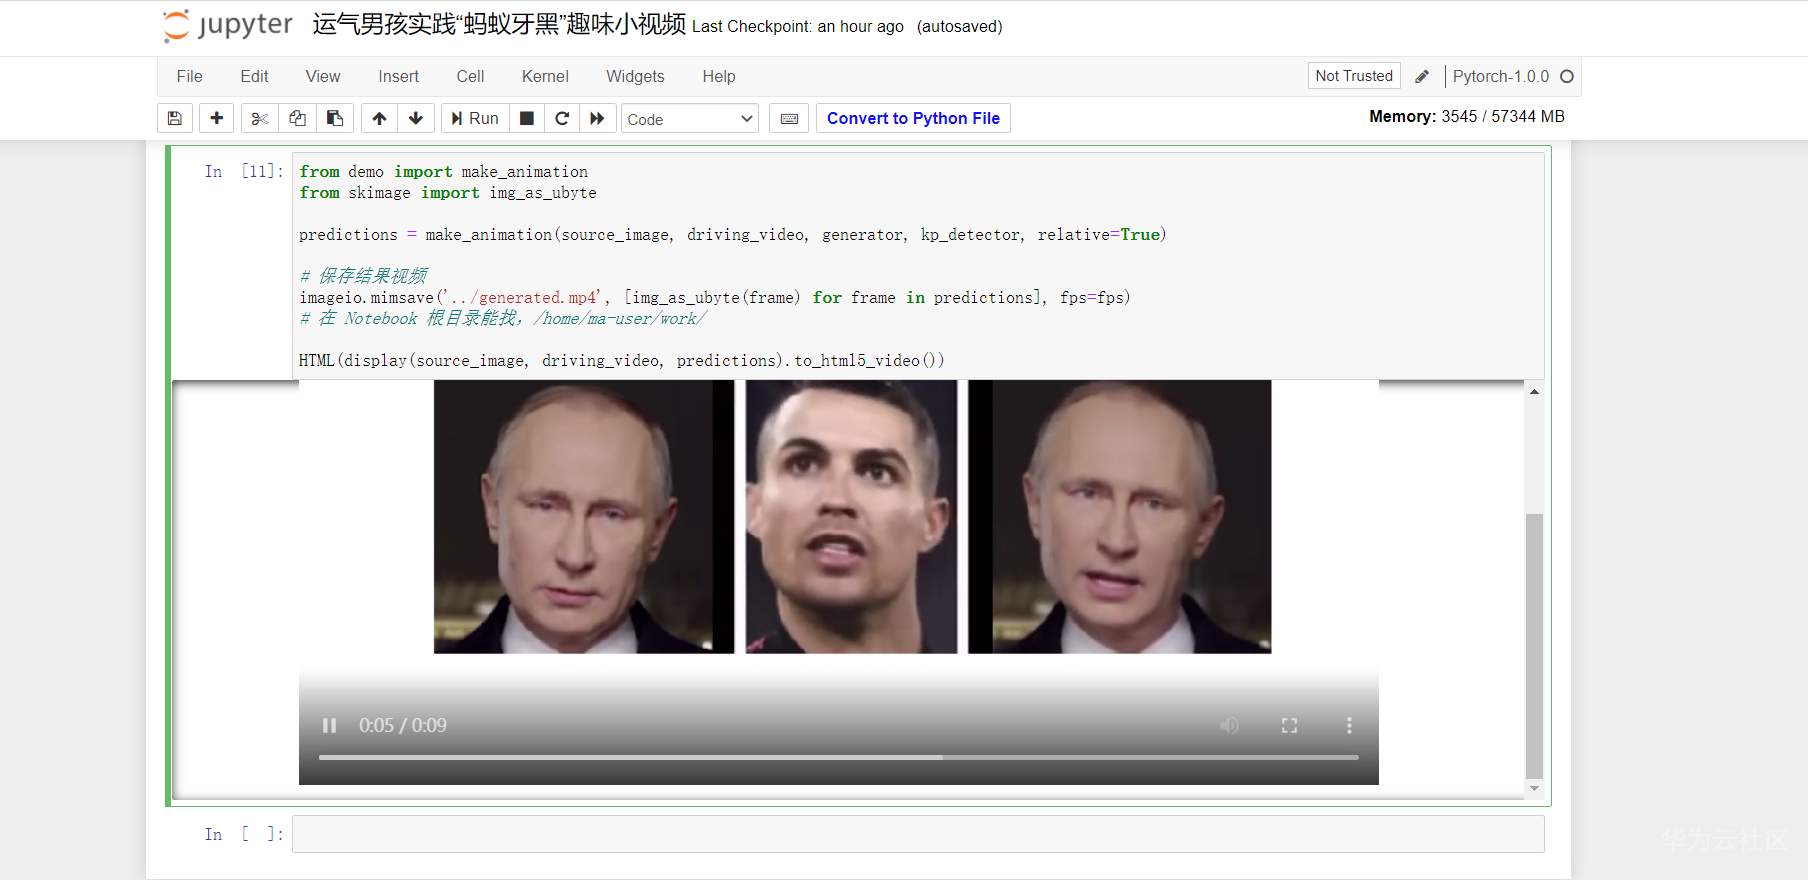The image size is (1808, 880).
Task: Click the make_animation predictions code line
Action: (x=733, y=235)
